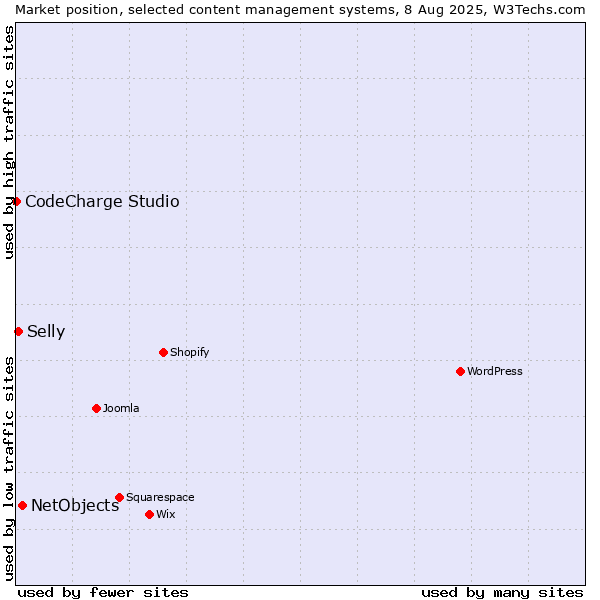The width and height of the screenshot is (600, 600).
Task: Click the chart title mentioning W3Techs.com
Action: point(300,10)
